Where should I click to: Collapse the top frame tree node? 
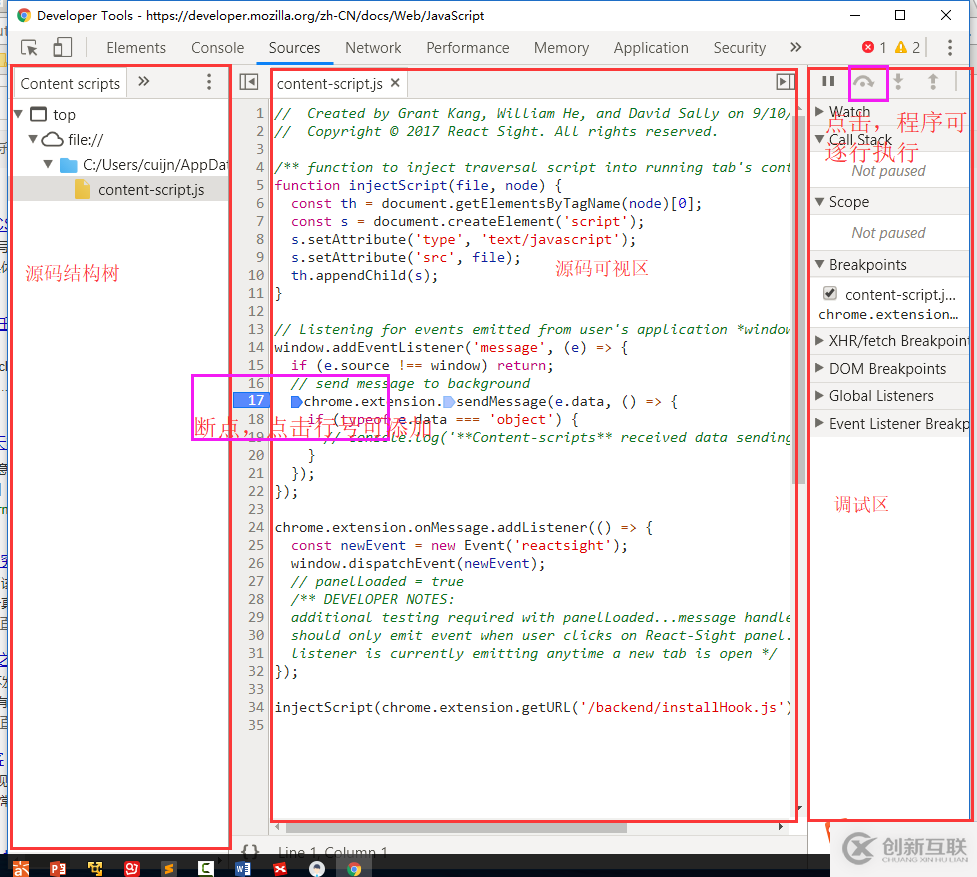(x=19, y=114)
